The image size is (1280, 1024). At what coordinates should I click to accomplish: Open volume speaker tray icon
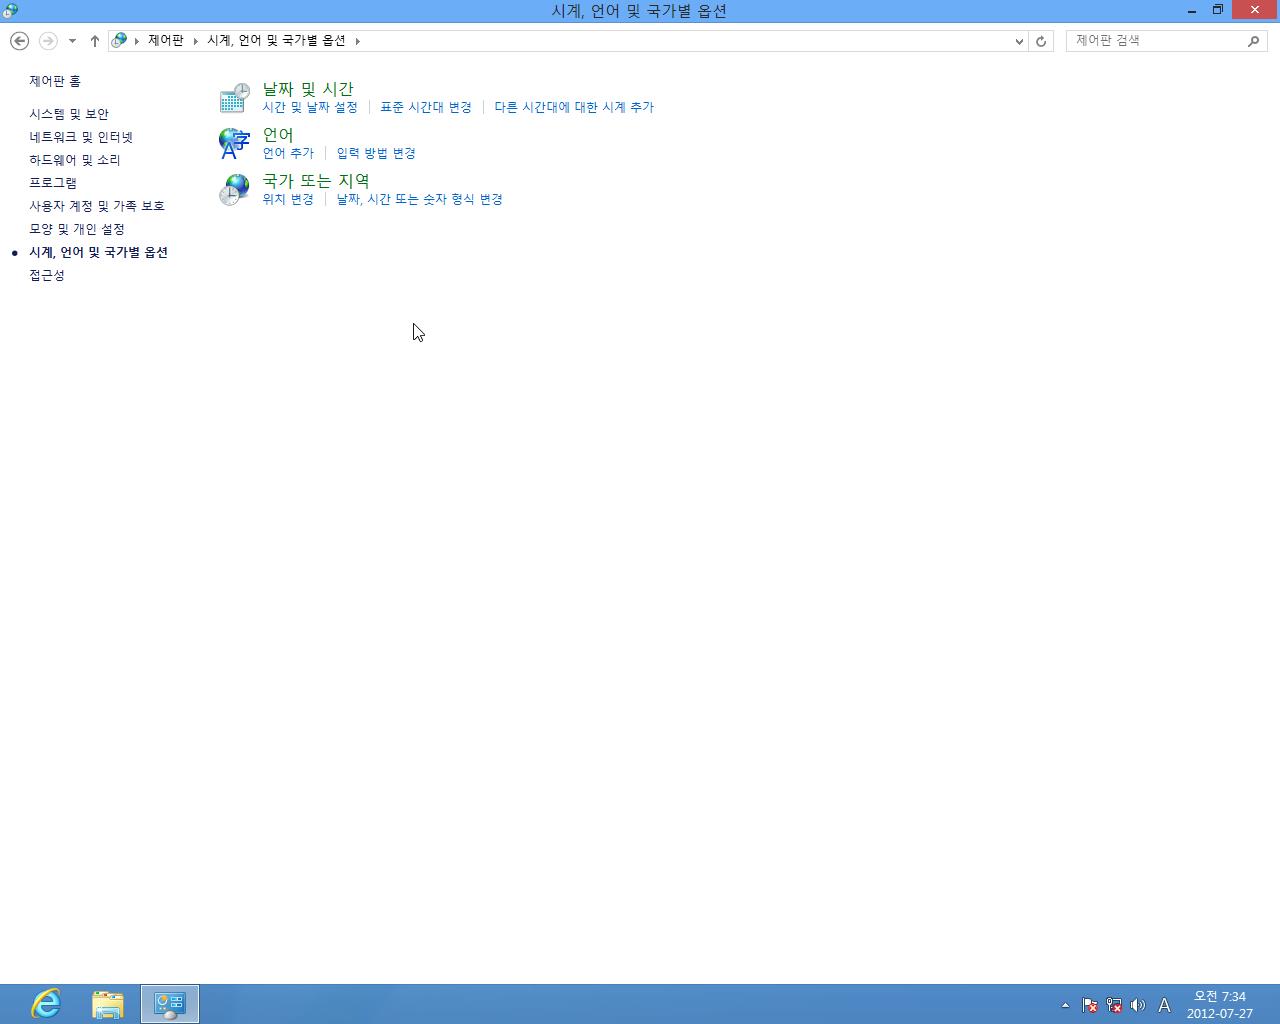[1137, 1005]
